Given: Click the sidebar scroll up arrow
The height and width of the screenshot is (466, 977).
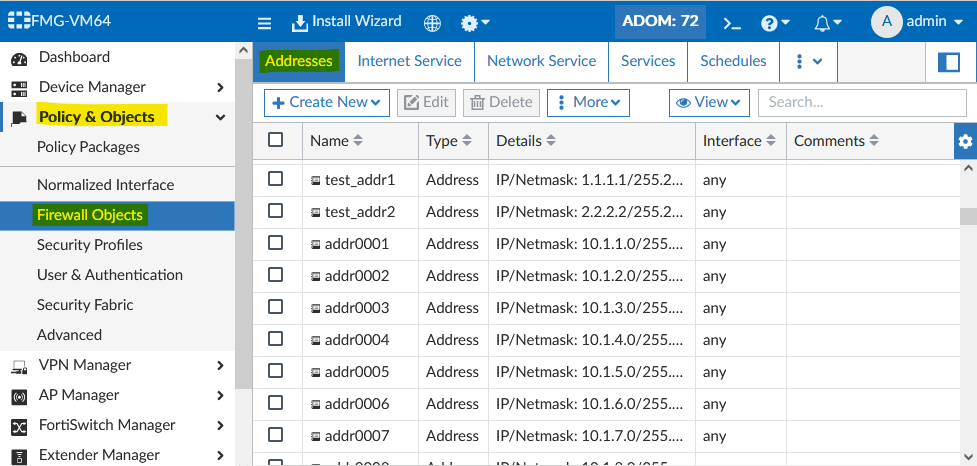Looking at the screenshot, I should (x=244, y=51).
